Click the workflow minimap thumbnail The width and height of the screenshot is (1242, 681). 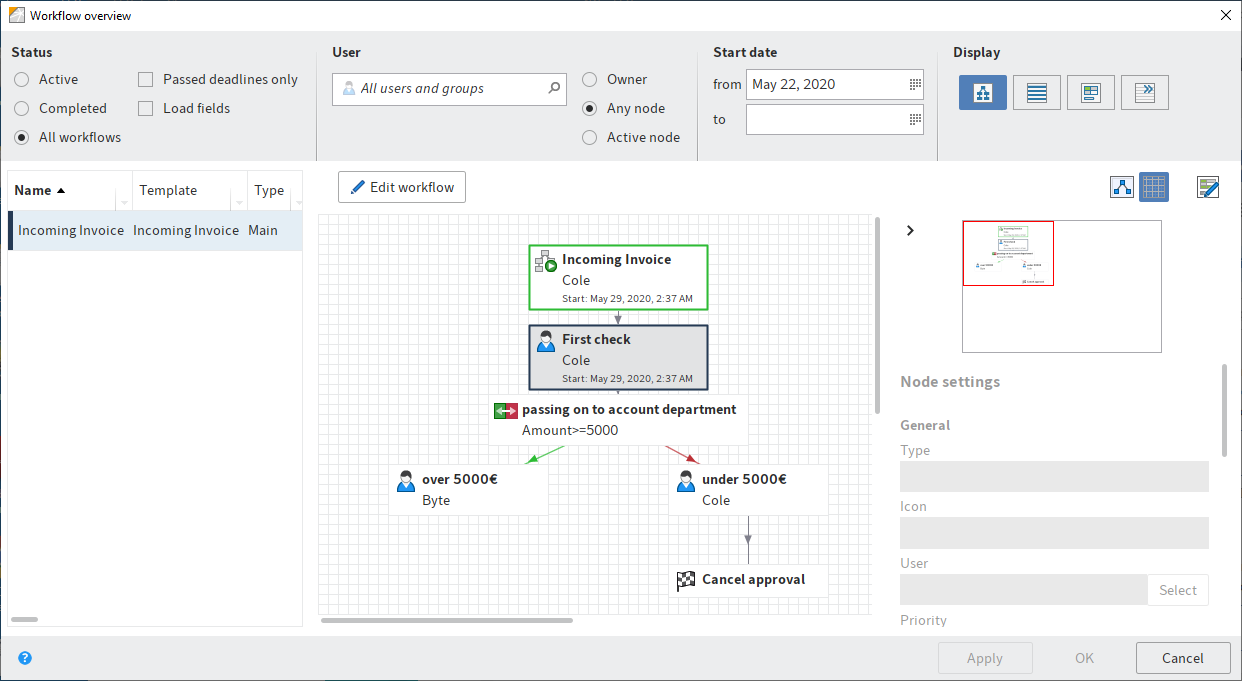(1062, 286)
